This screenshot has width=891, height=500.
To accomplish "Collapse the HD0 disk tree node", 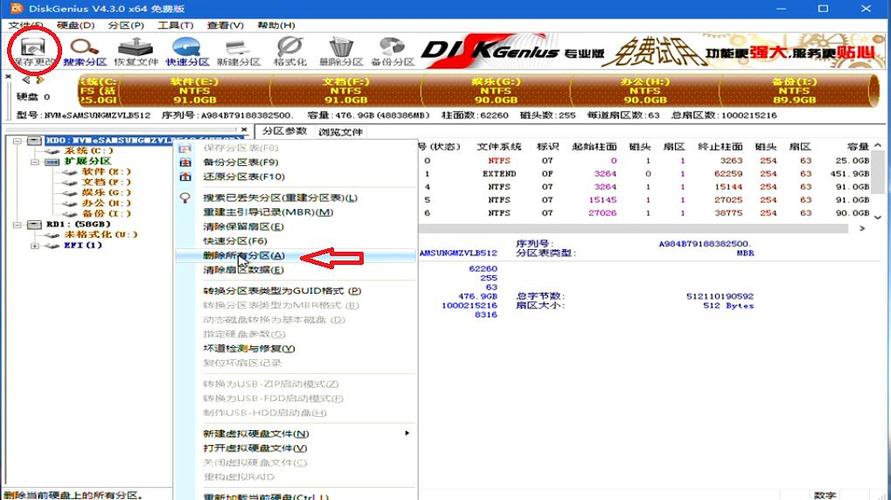I will [17, 140].
